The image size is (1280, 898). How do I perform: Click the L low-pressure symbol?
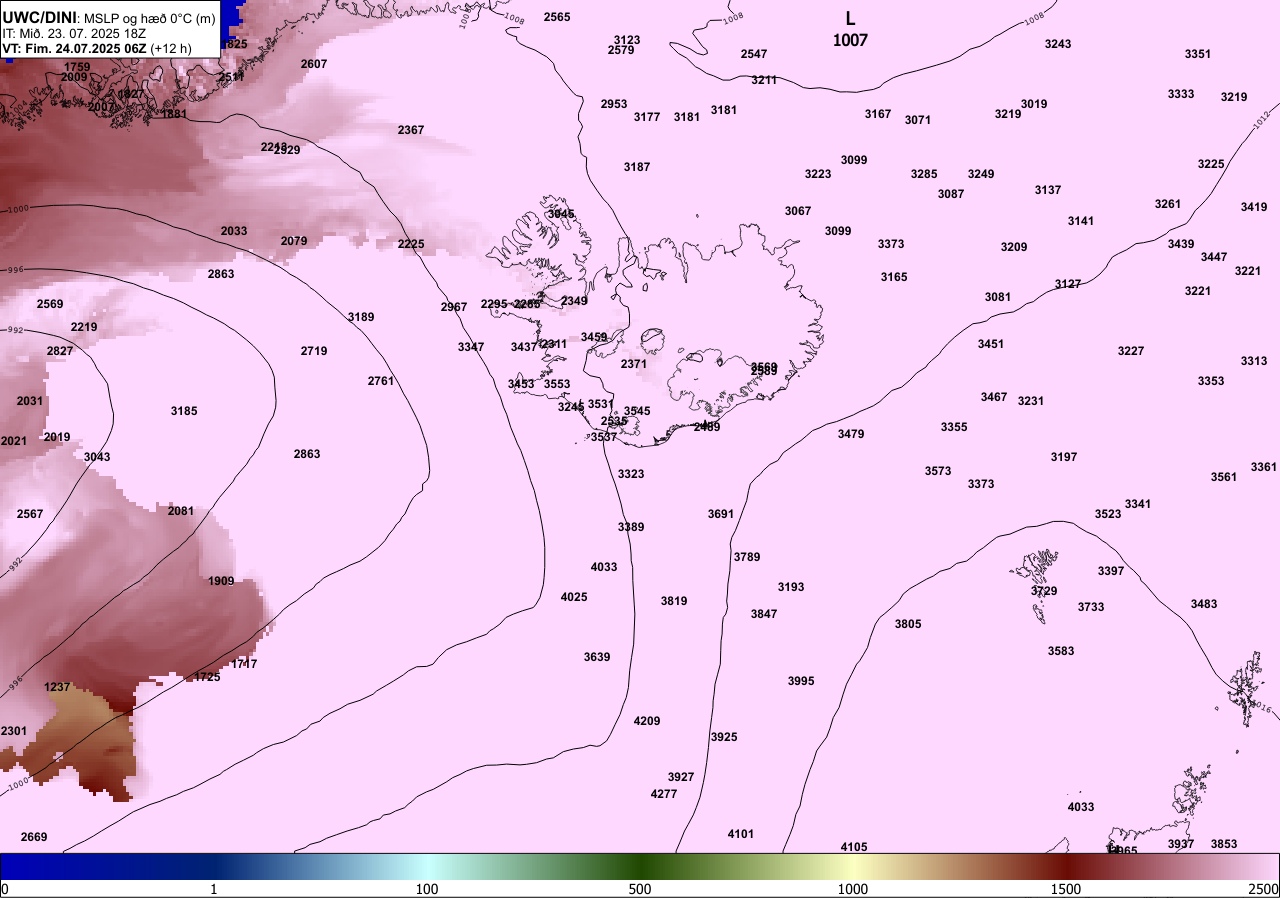click(850, 18)
